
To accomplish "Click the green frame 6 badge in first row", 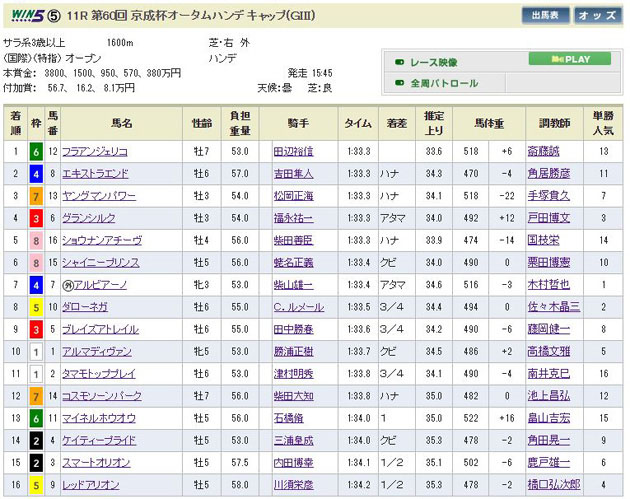I will (x=37, y=152).
